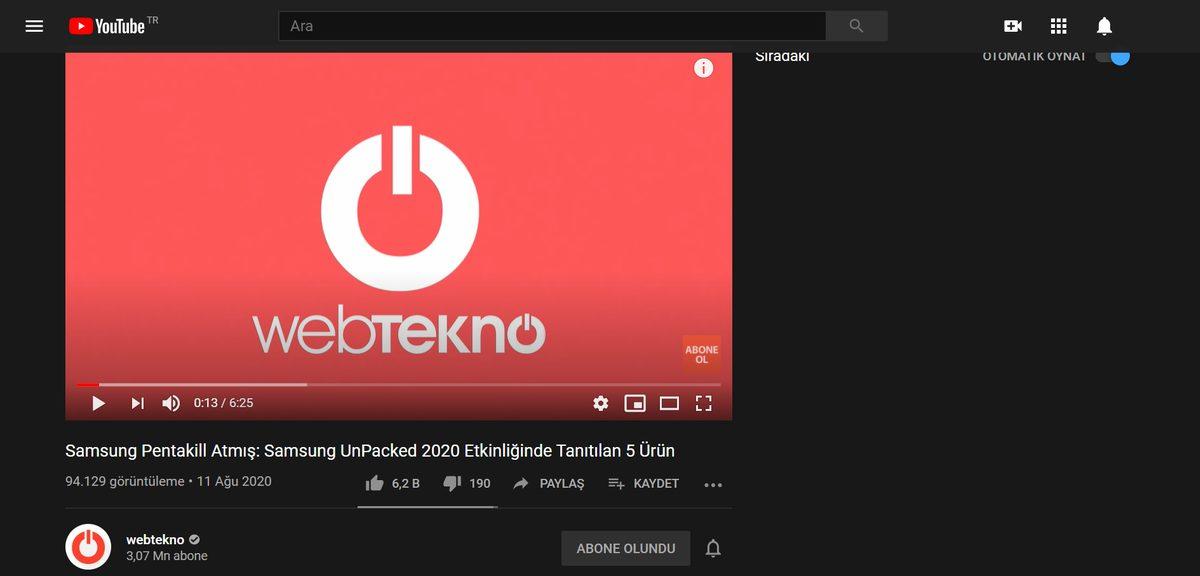Viewport: 1200px width, 576px height.
Task: Open the YouTube apps grid
Action: click(1060, 26)
